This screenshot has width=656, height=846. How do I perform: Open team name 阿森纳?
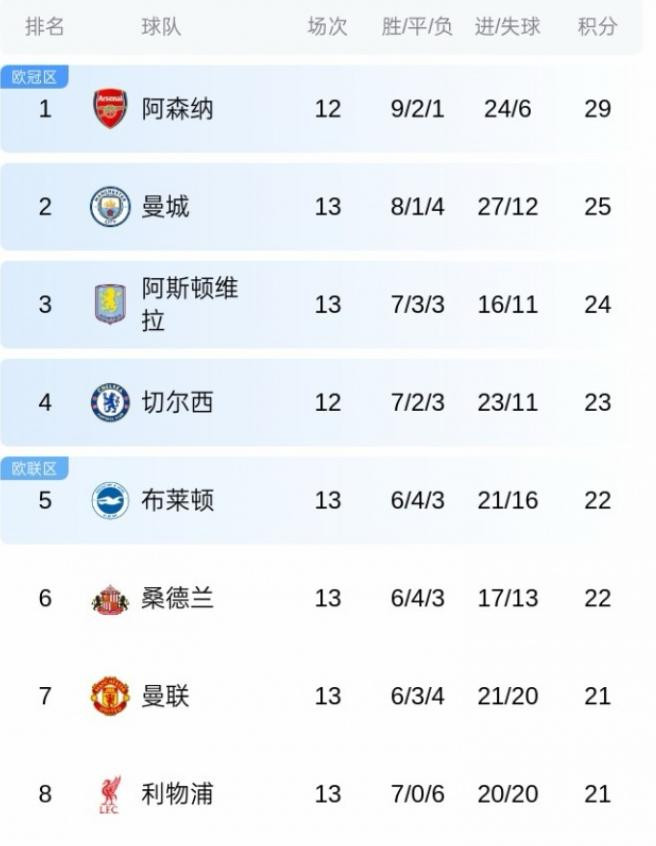pos(177,108)
